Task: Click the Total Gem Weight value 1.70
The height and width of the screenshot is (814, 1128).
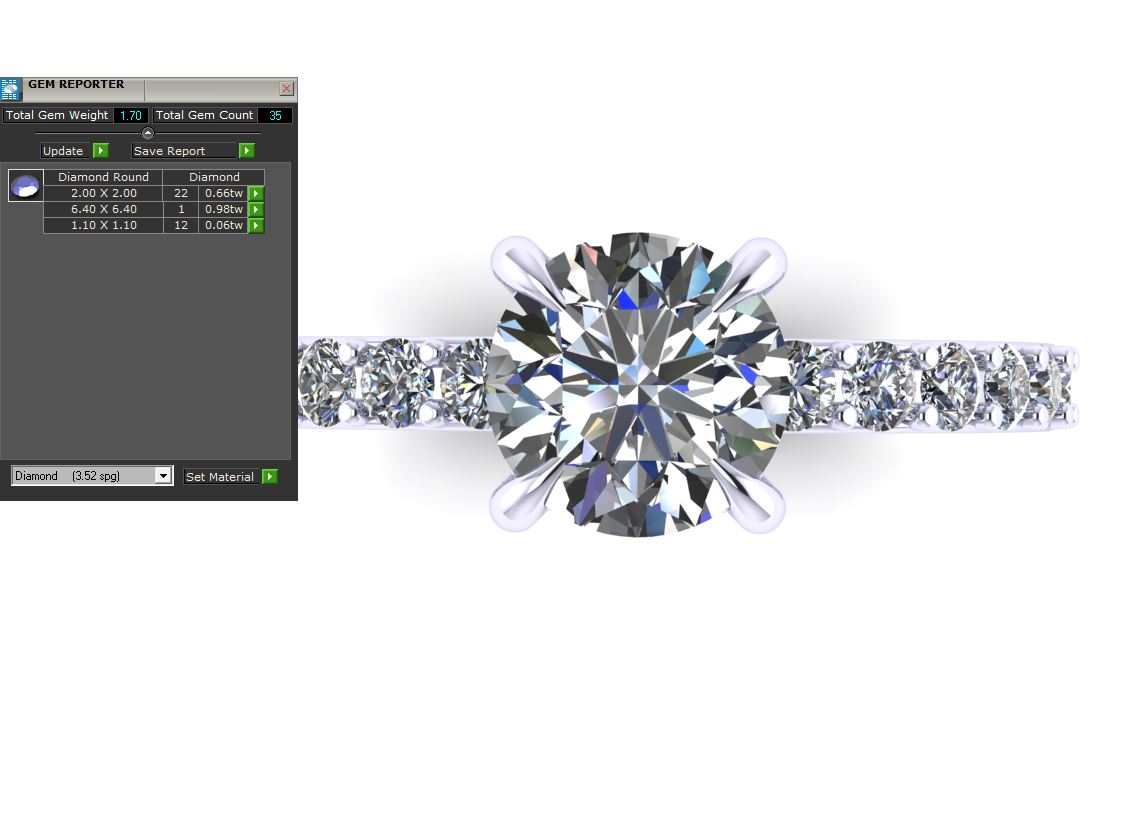Action: 131,115
